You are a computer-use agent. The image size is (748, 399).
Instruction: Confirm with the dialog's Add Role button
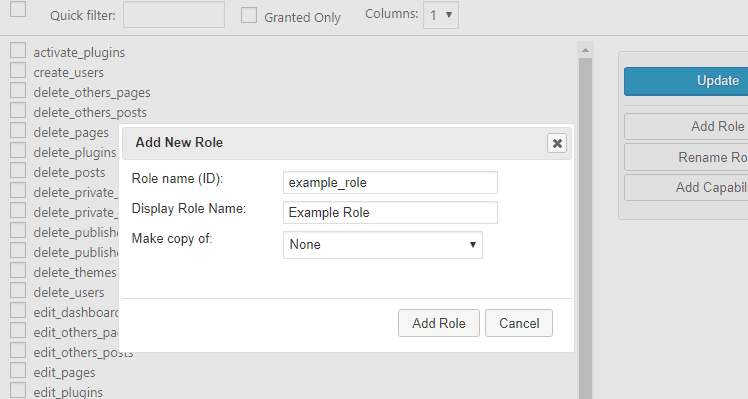click(x=439, y=323)
